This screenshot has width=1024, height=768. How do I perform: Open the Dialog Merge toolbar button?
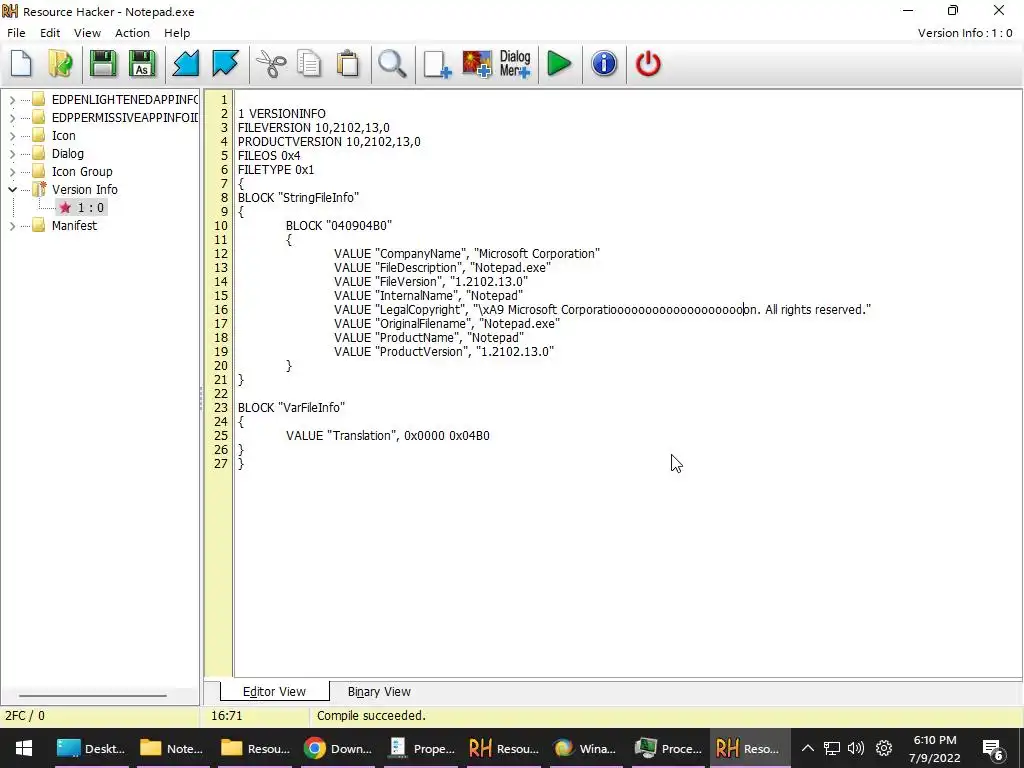515,64
